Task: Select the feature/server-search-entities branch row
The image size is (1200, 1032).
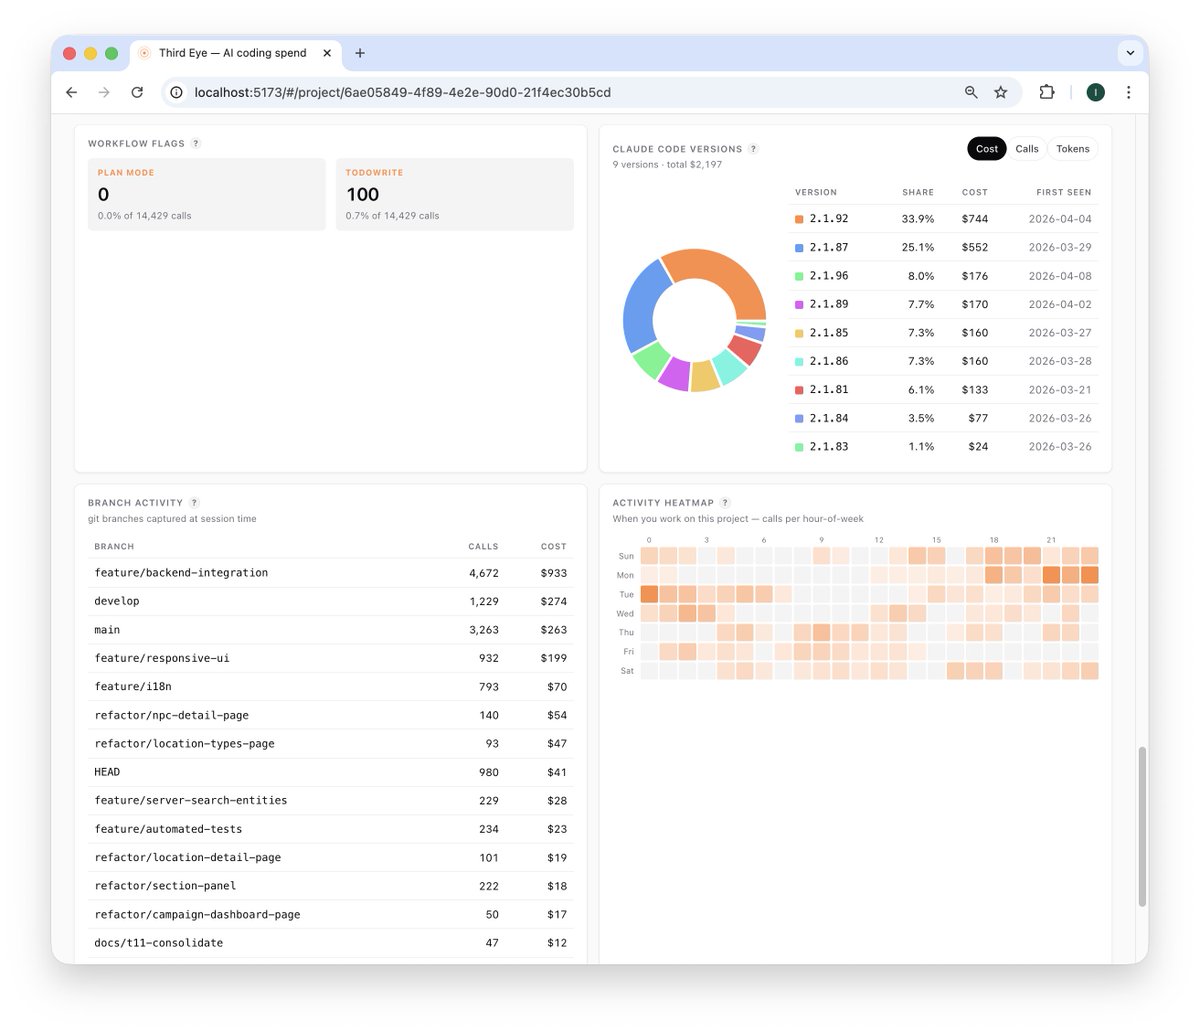Action: (x=331, y=801)
